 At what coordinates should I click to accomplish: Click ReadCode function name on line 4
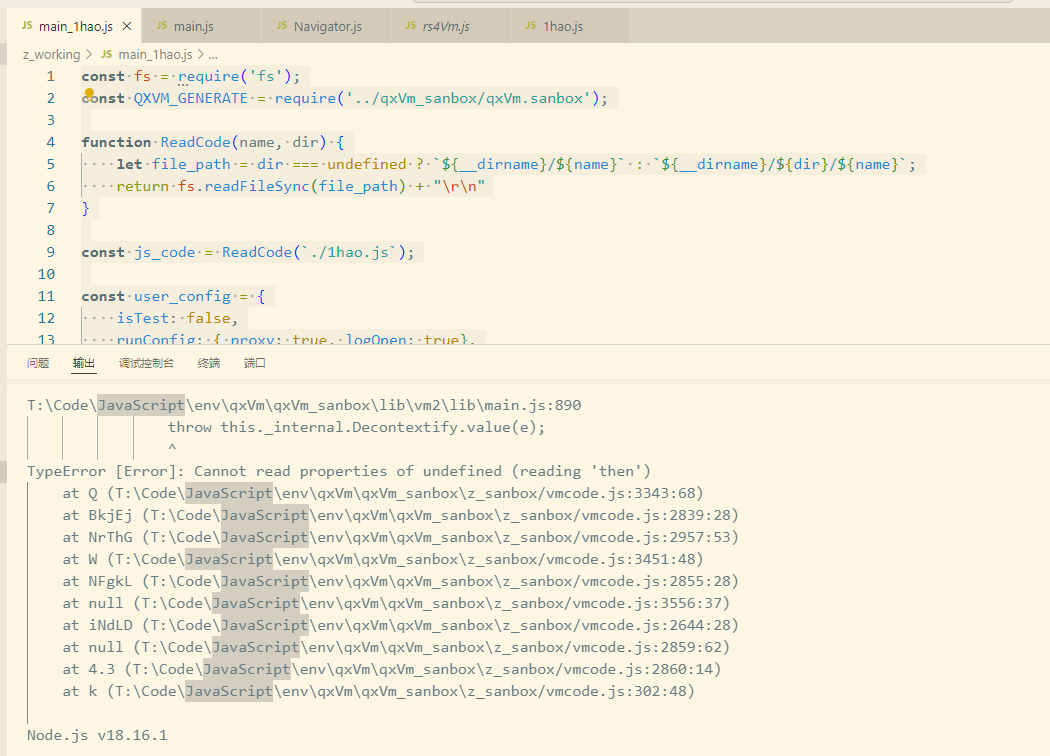tap(196, 142)
